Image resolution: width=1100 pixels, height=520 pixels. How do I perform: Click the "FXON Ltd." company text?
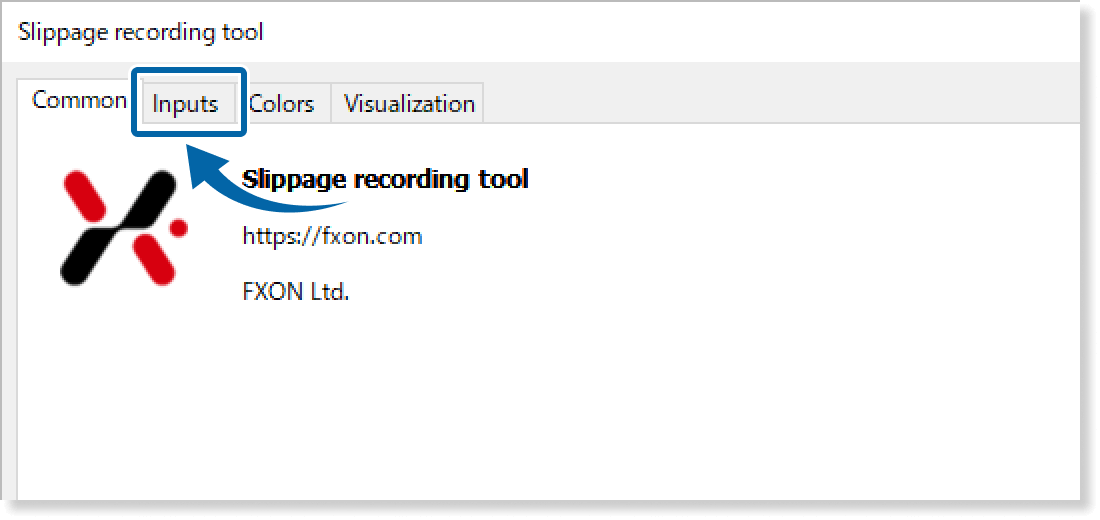coord(296,293)
